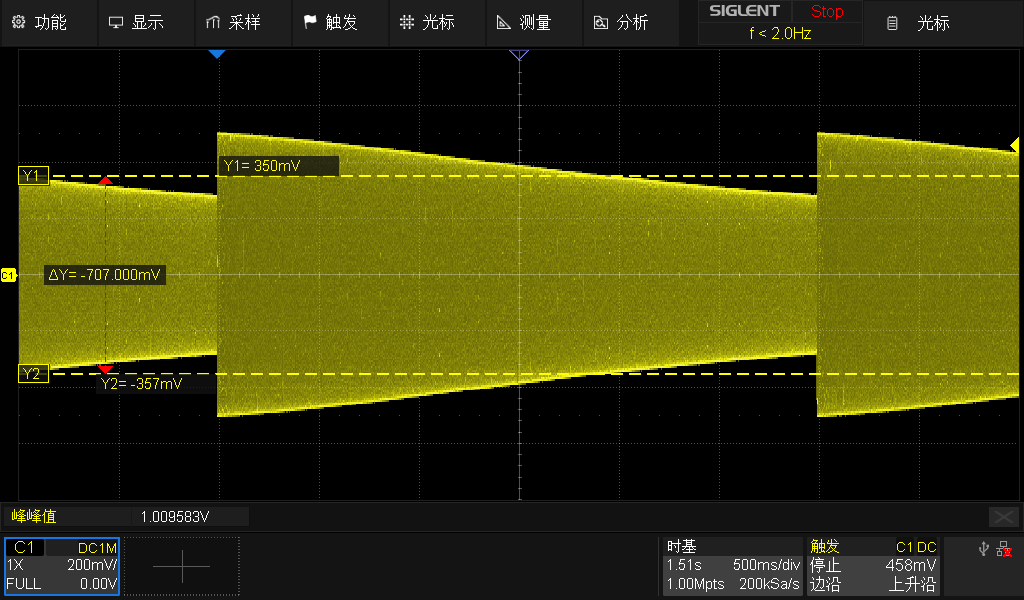The image size is (1024, 600).
Task: Open the bottom 触发 trigger settings box
Action: (873, 566)
